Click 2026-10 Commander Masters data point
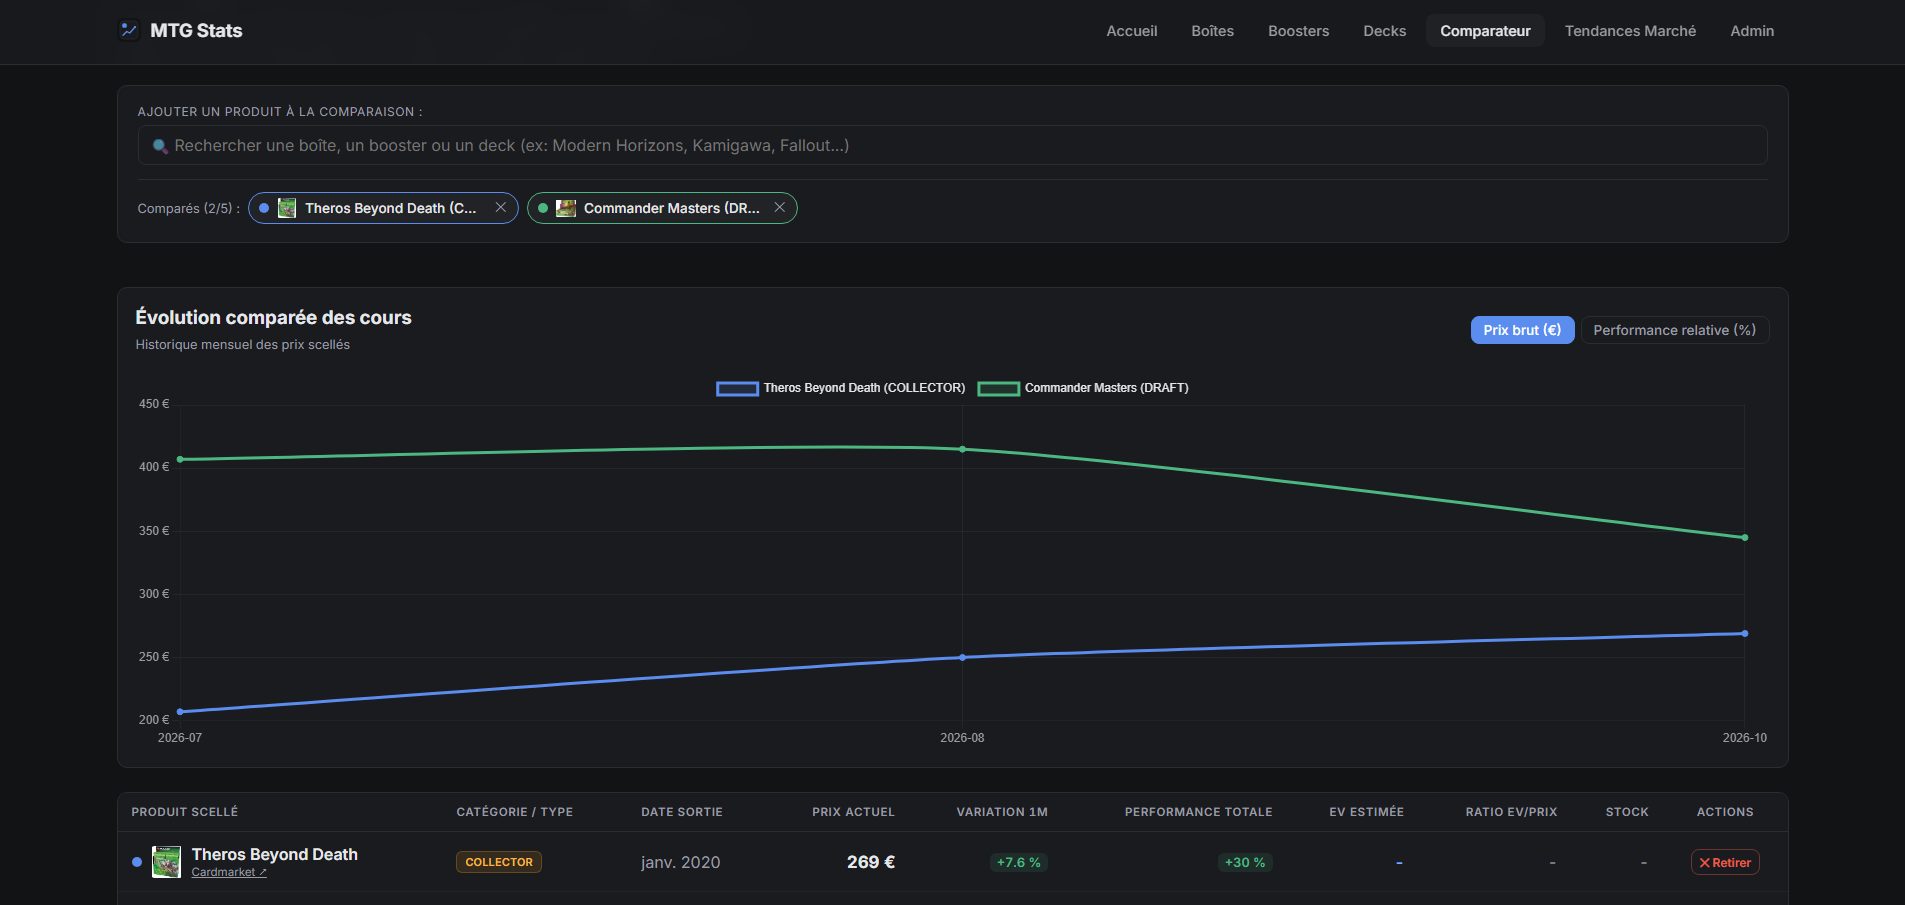Screen dimensions: 1905x905 tap(1745, 538)
